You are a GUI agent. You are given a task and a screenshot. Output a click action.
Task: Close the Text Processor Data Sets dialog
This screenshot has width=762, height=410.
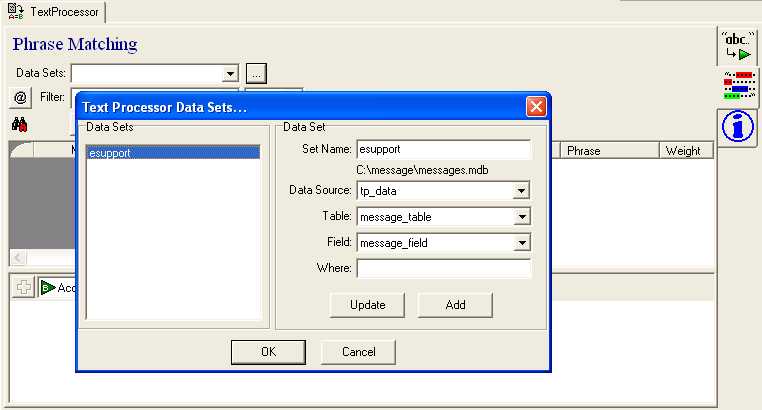536,106
